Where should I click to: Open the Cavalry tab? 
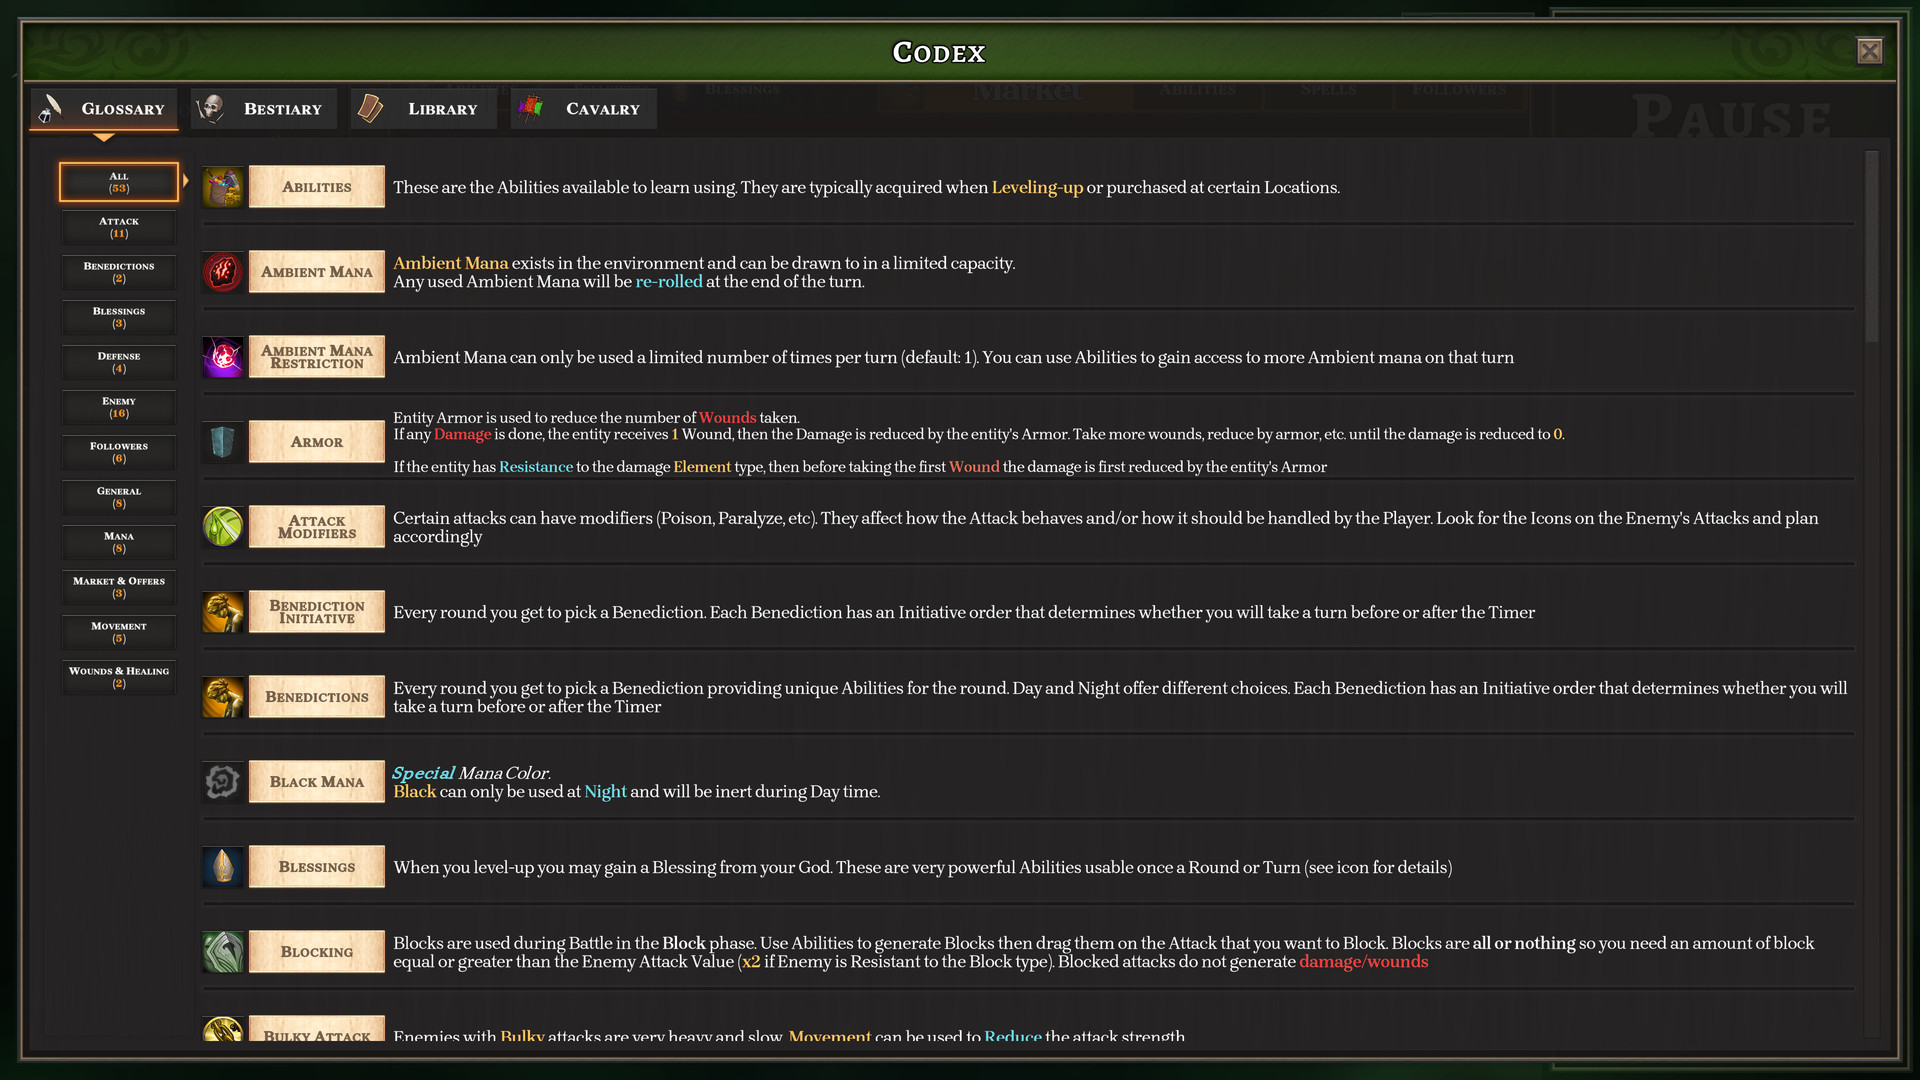[583, 109]
